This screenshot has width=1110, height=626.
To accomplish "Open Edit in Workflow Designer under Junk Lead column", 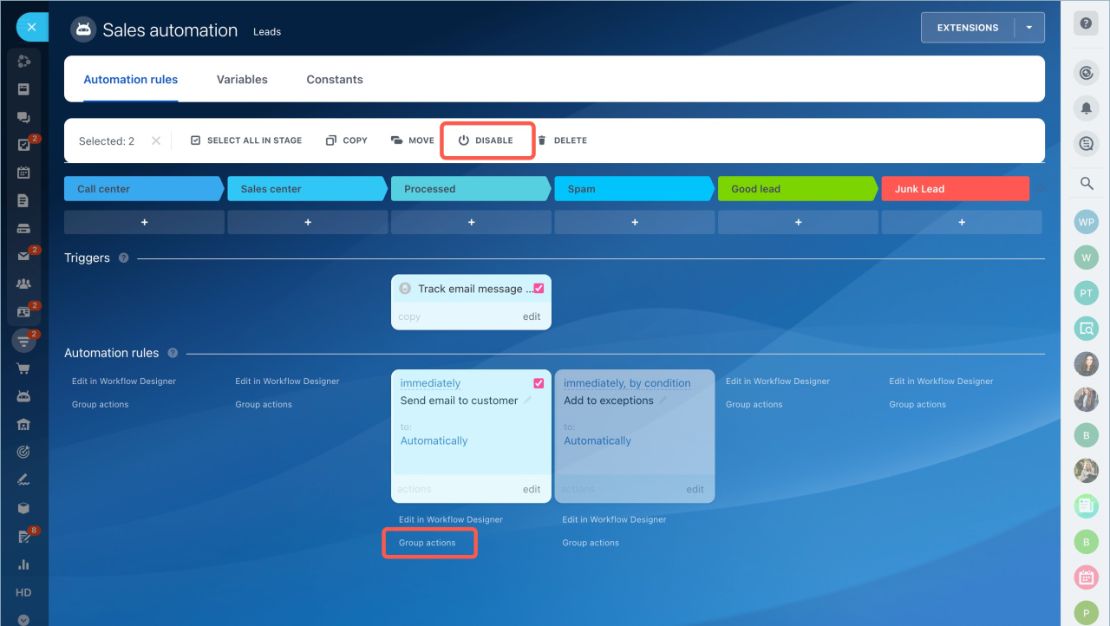I will pyautogui.click(x=941, y=381).
